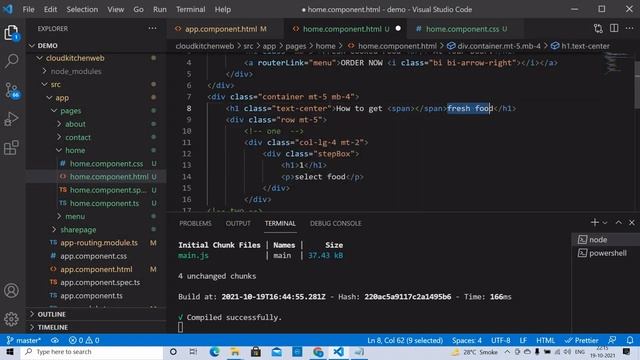Select the powershell terminal instance
Image resolution: width=640 pixels, height=360 pixels.
tap(605, 253)
